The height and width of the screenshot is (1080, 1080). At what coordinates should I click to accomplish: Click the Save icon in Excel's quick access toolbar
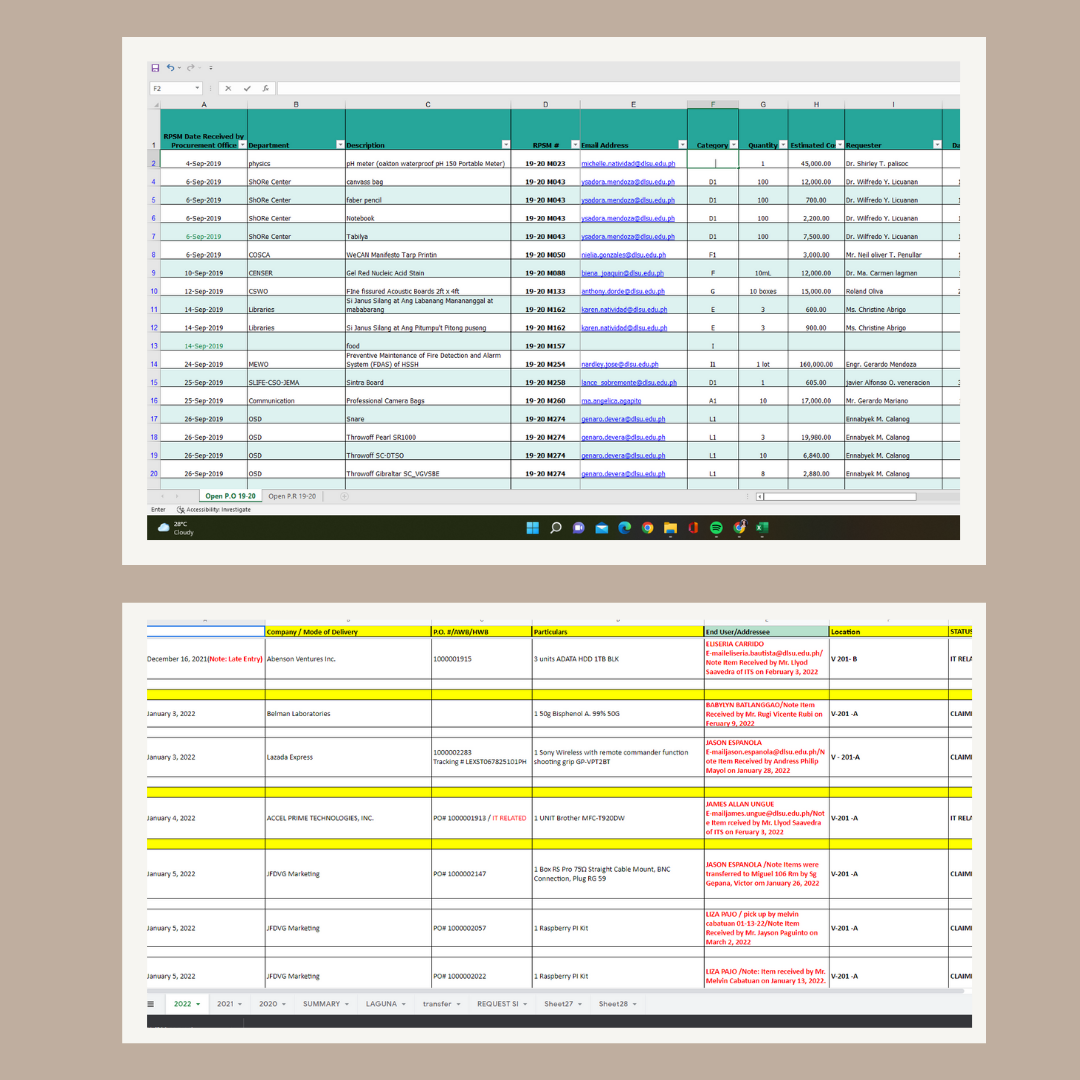(x=155, y=68)
